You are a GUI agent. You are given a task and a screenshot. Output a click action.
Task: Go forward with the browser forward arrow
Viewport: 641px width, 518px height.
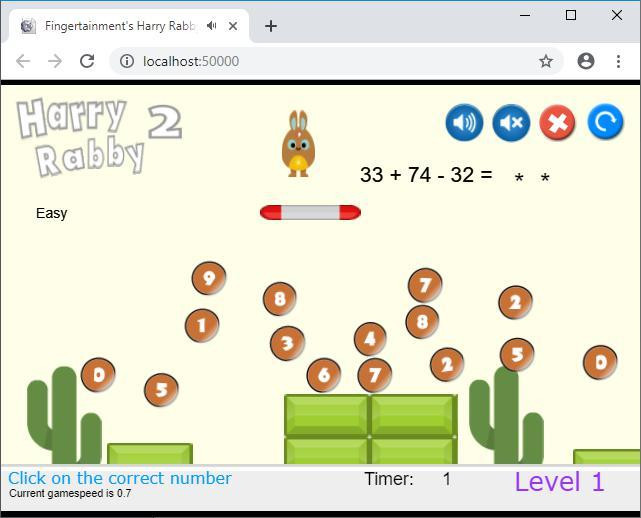coord(55,61)
